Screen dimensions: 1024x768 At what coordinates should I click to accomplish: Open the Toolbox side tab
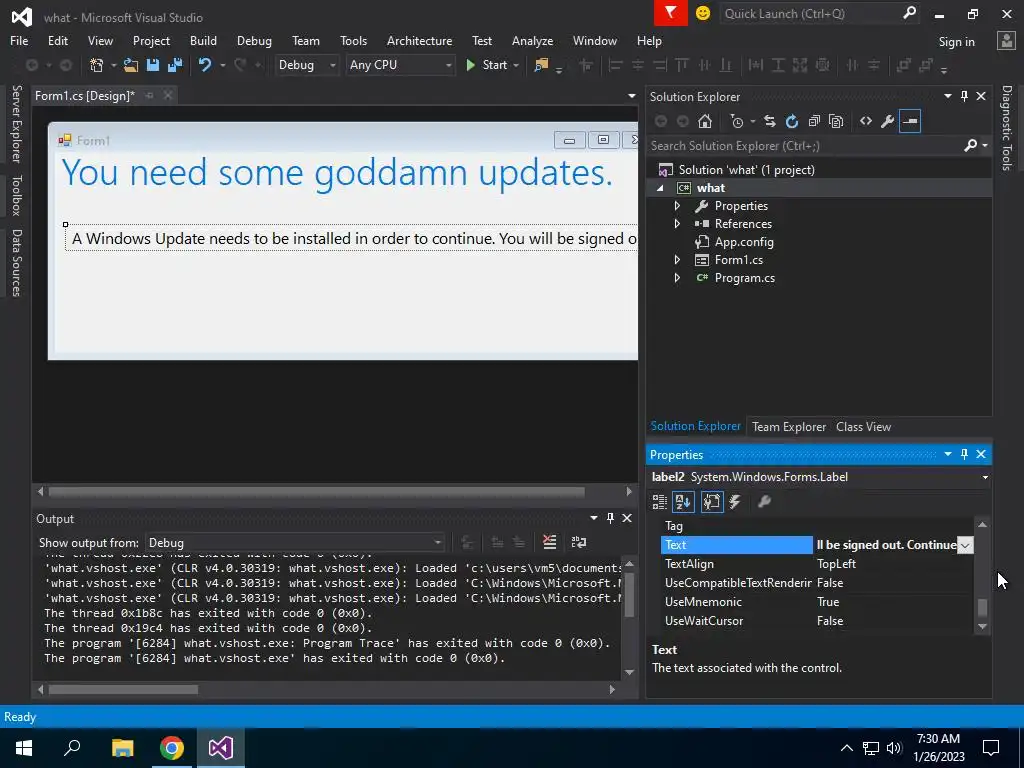click(16, 195)
